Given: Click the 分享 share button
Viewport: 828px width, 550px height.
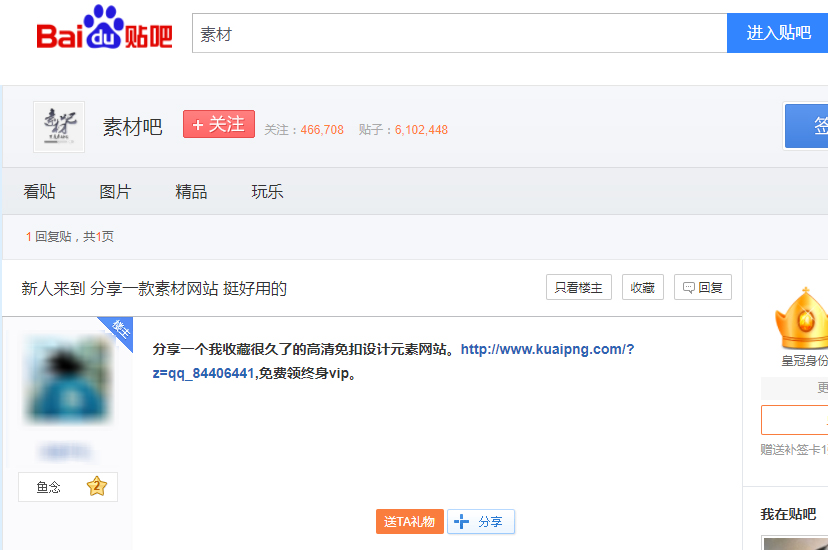Looking at the screenshot, I should pos(481,521).
